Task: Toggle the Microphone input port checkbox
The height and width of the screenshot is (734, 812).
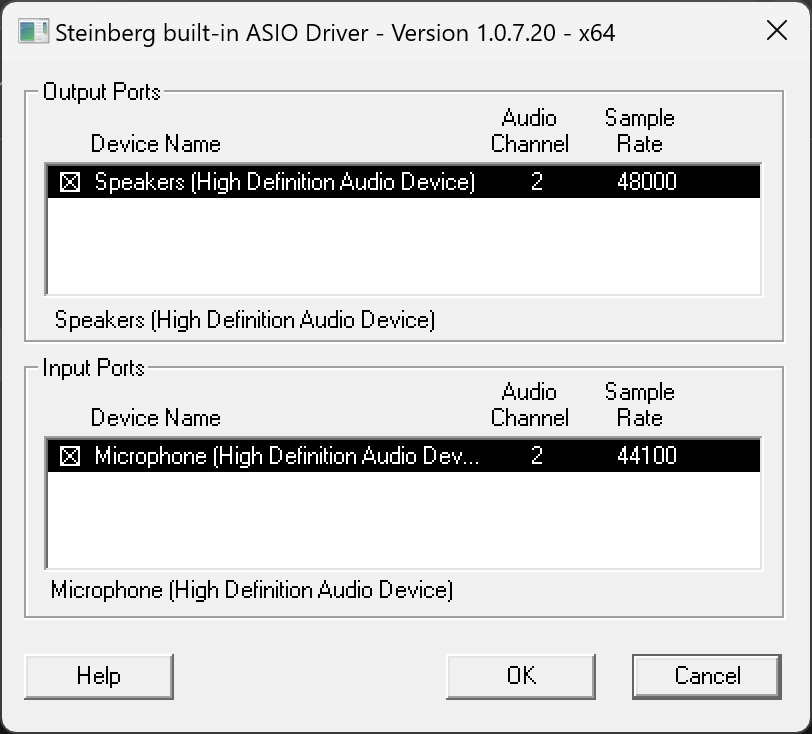Action: [x=70, y=457]
